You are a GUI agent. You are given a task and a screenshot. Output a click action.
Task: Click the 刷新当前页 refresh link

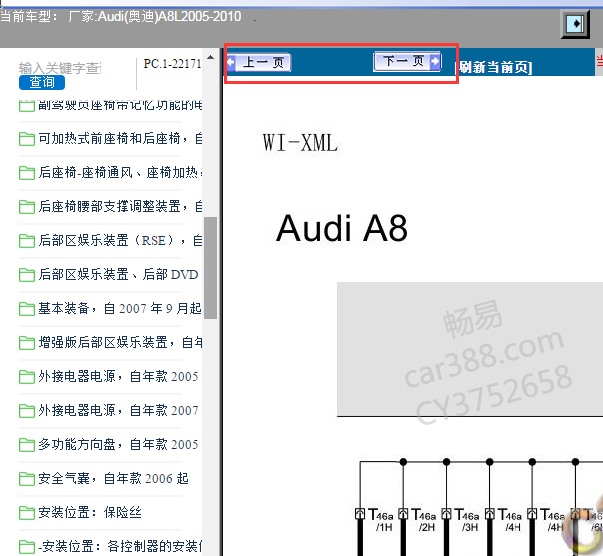[x=496, y=67]
